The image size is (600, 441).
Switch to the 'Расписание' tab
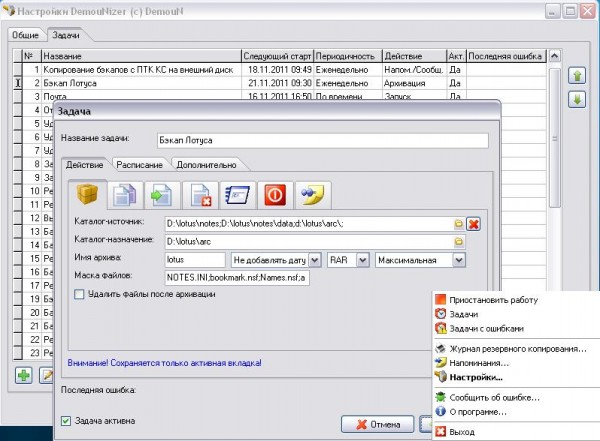pos(140,164)
